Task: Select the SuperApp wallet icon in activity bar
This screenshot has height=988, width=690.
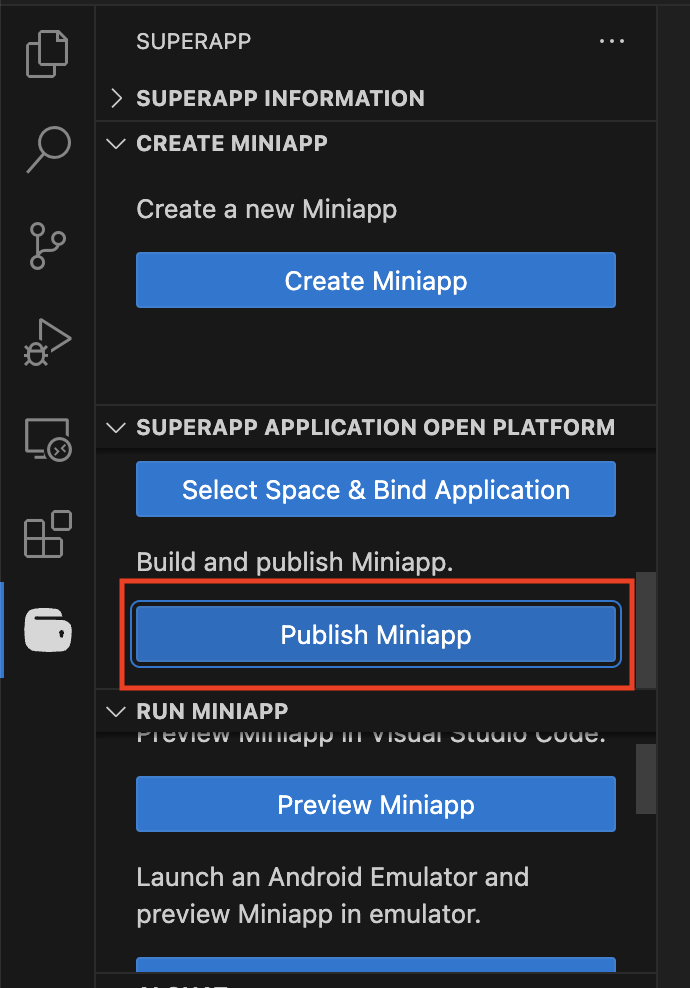Action: 48,629
